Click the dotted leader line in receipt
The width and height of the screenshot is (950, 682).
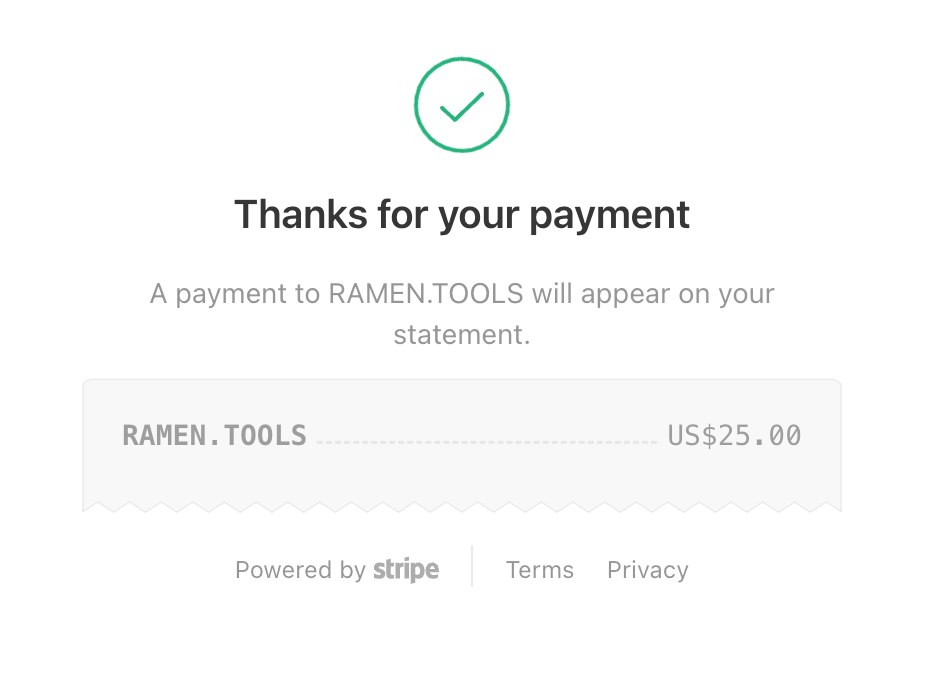[x=487, y=441]
